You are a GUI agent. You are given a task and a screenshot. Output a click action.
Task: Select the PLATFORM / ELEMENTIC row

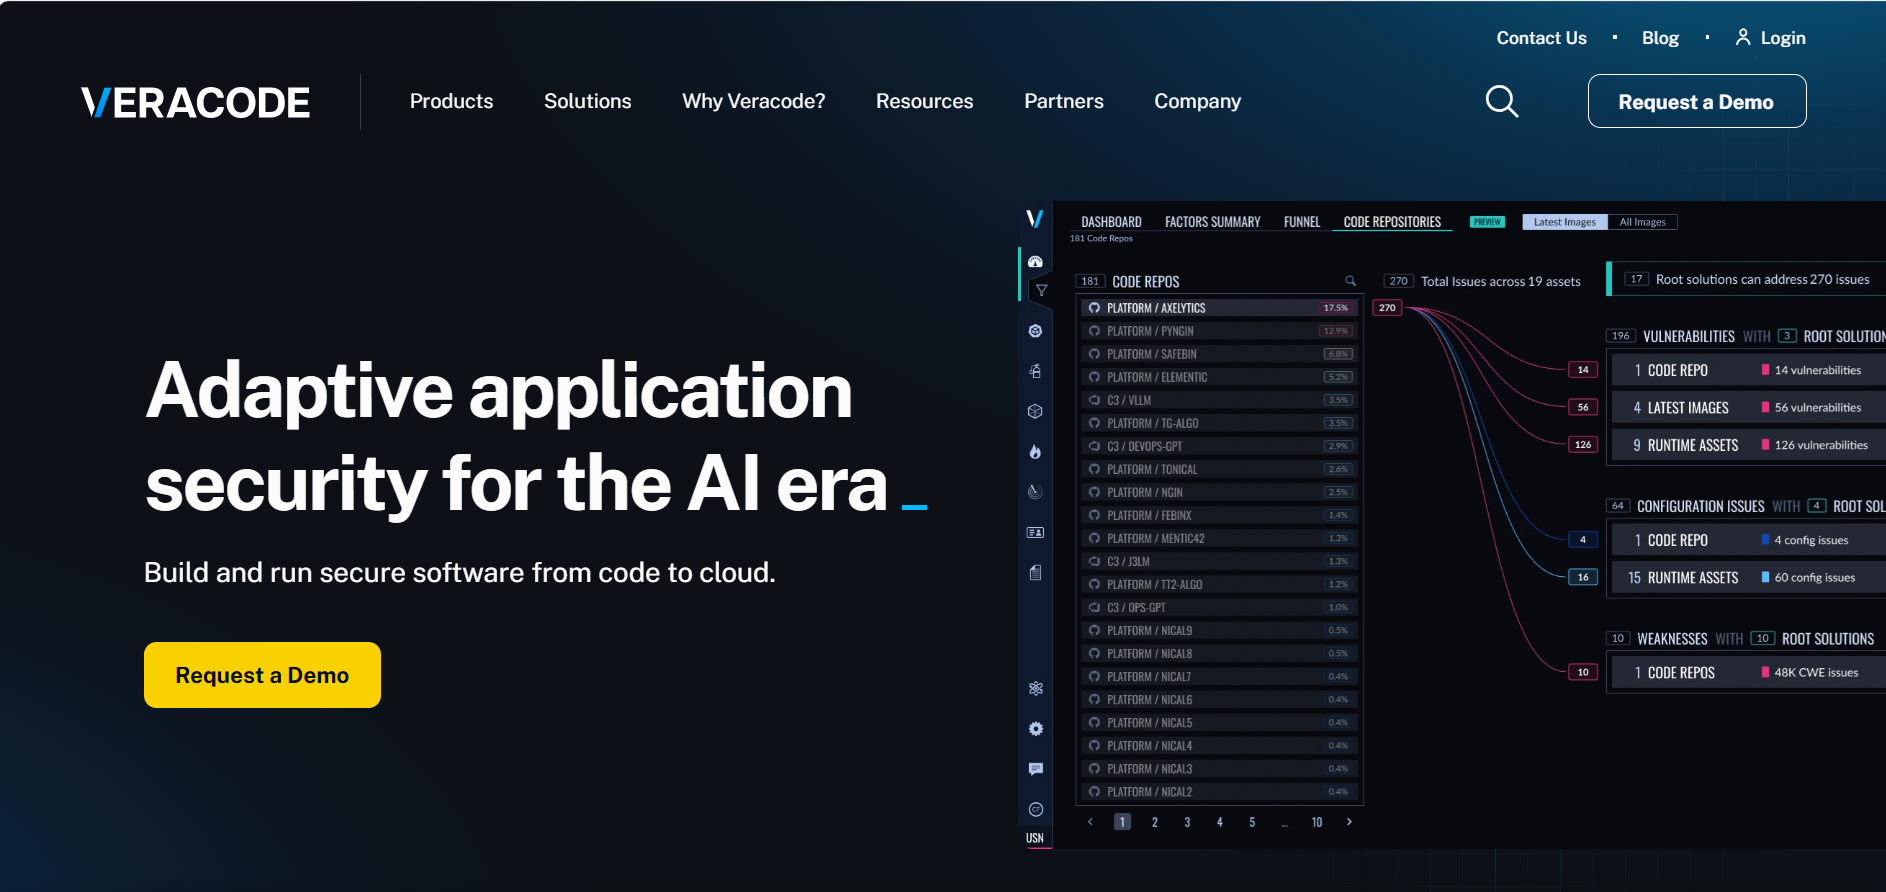[x=1219, y=377]
